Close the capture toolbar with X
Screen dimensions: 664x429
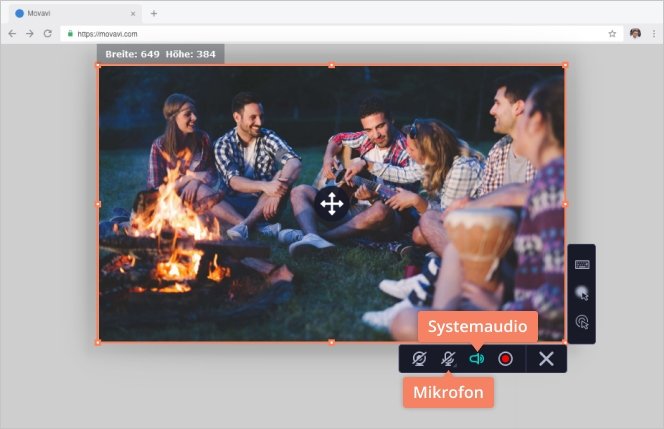pos(546,359)
